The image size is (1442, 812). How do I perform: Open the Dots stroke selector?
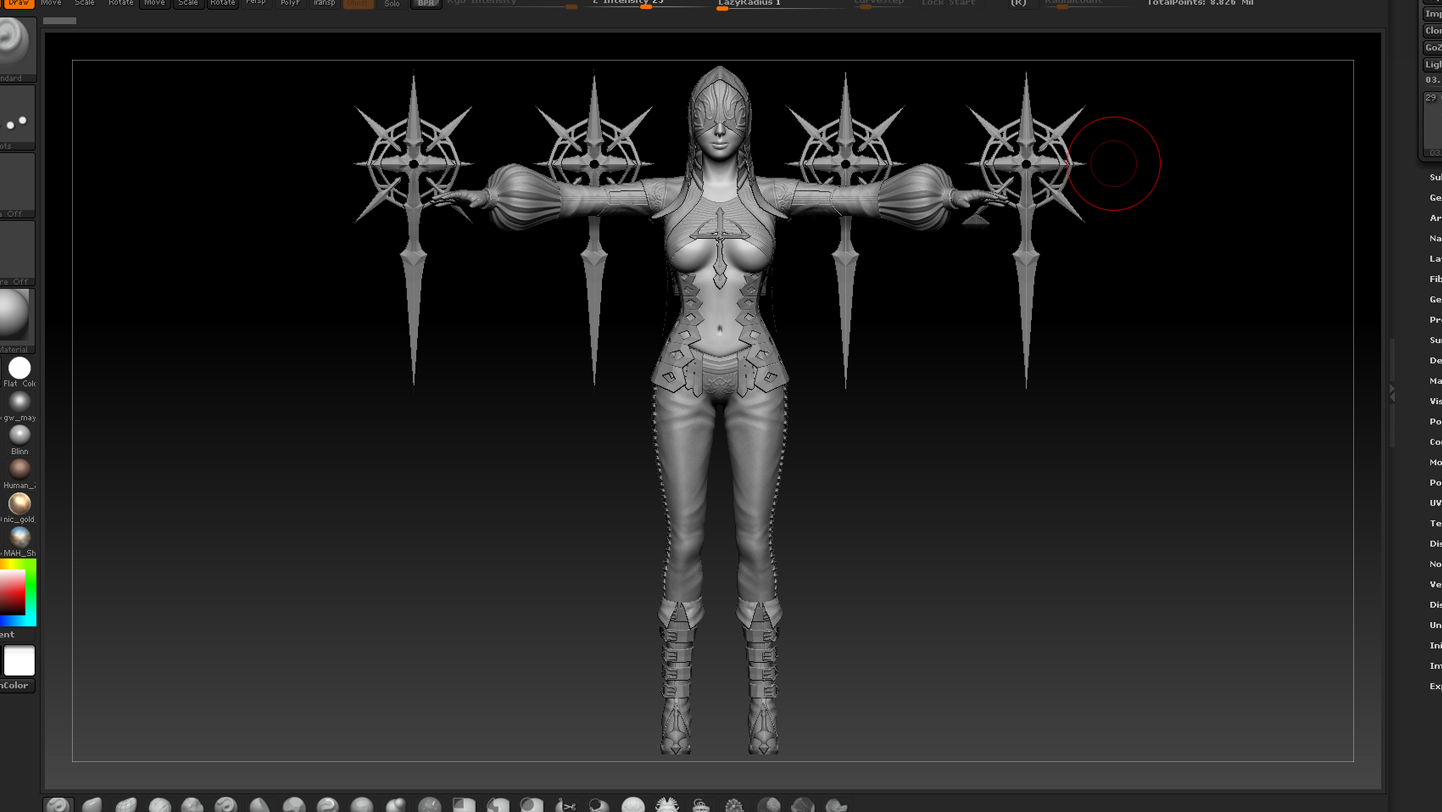17,118
